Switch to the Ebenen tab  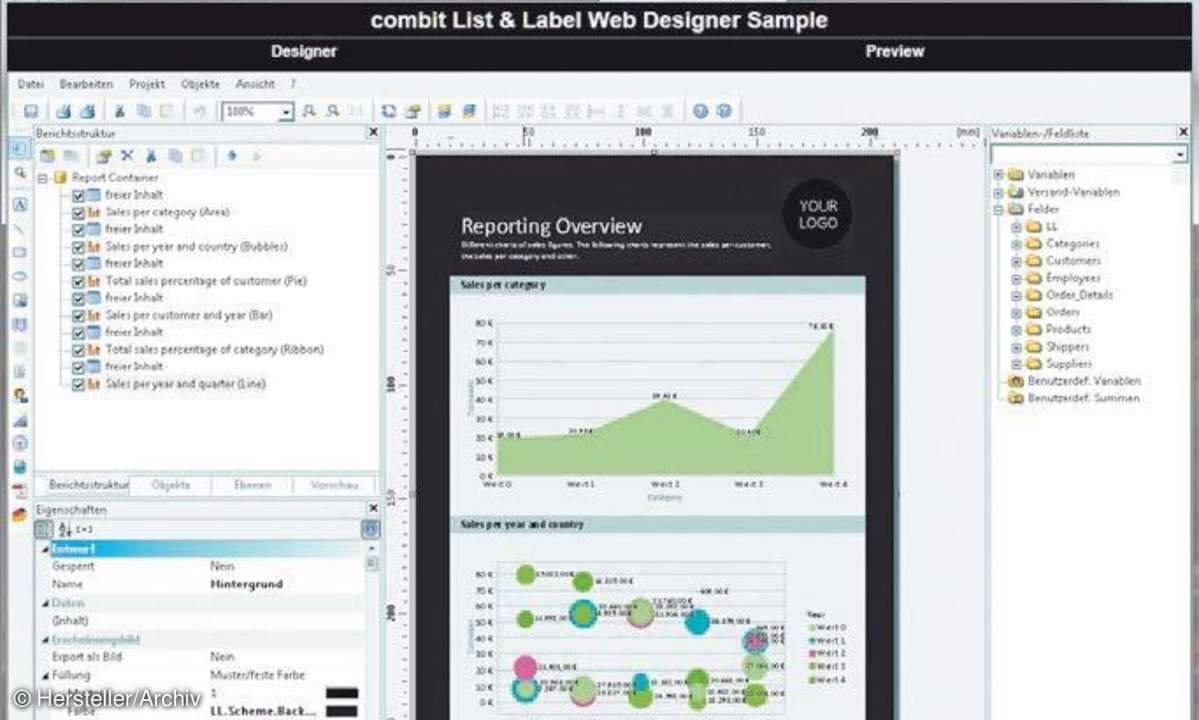(x=252, y=485)
